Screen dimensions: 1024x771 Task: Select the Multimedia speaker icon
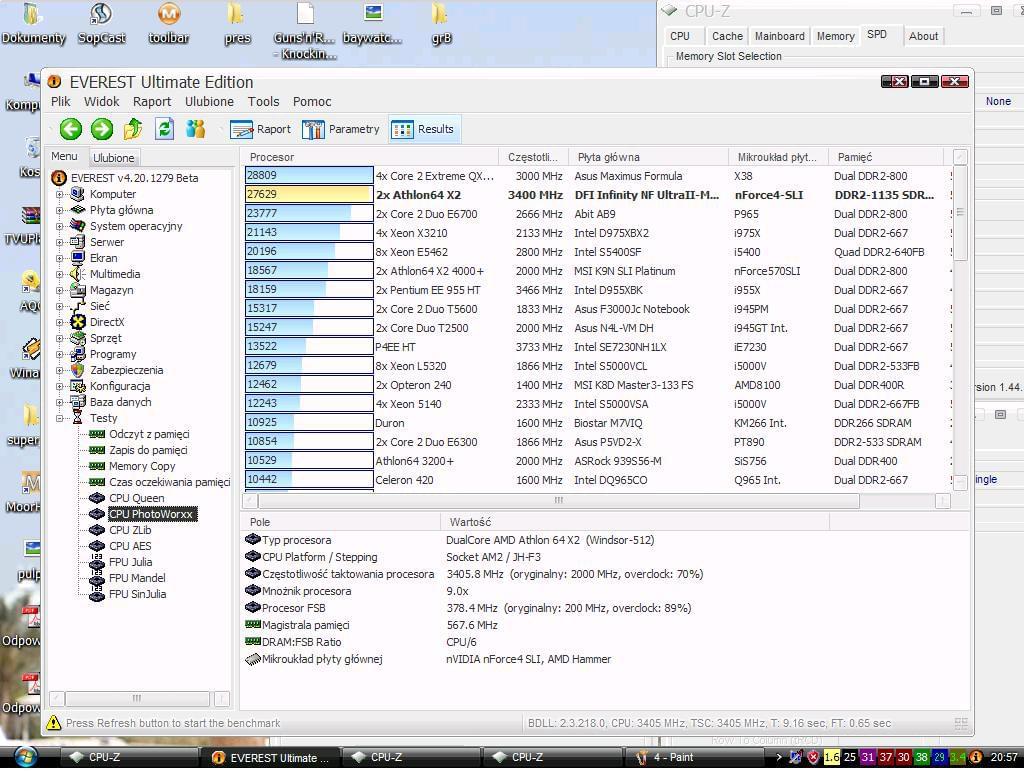click(x=78, y=274)
